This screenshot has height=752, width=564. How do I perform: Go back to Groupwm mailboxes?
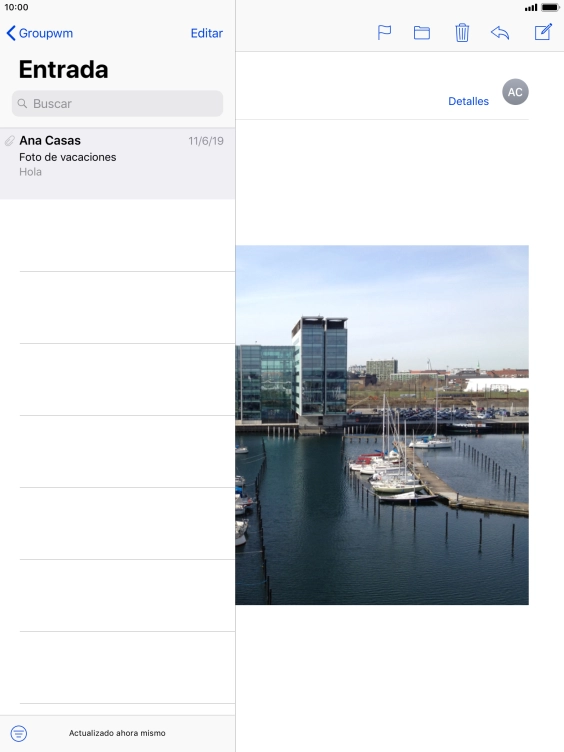(x=39, y=33)
